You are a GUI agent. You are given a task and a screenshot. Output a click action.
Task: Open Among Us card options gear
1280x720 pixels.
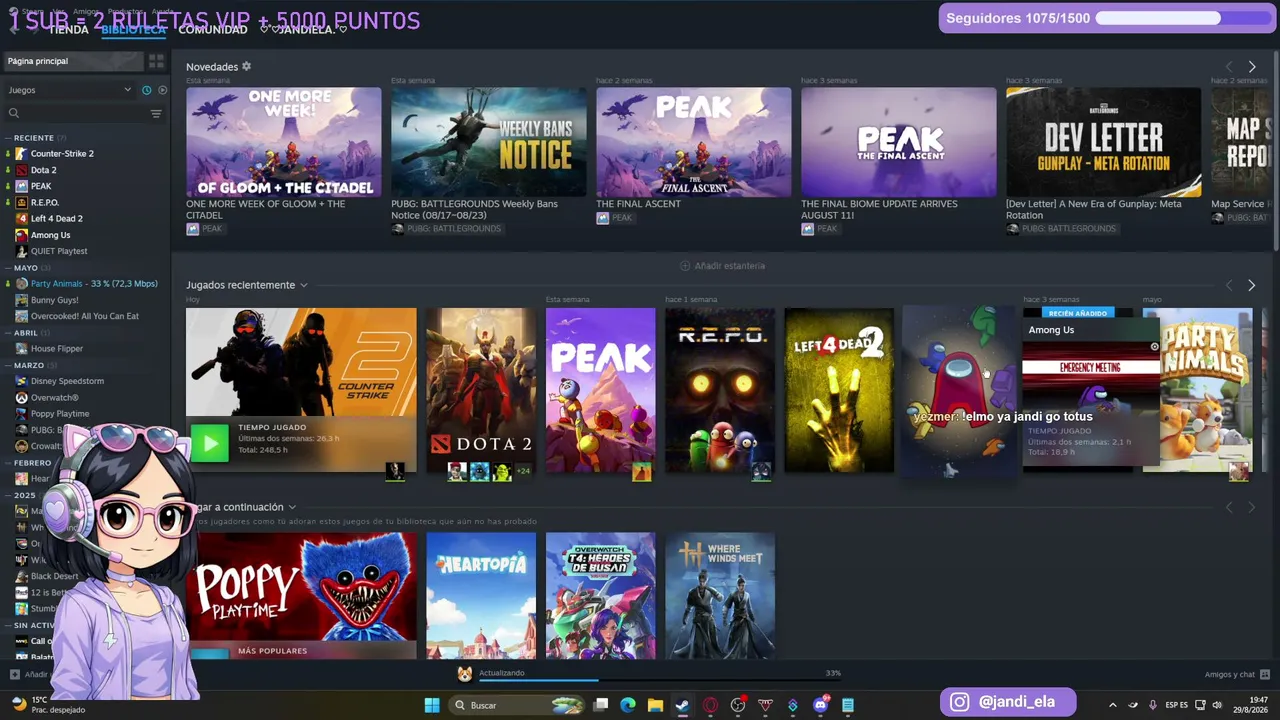[x=1154, y=347]
